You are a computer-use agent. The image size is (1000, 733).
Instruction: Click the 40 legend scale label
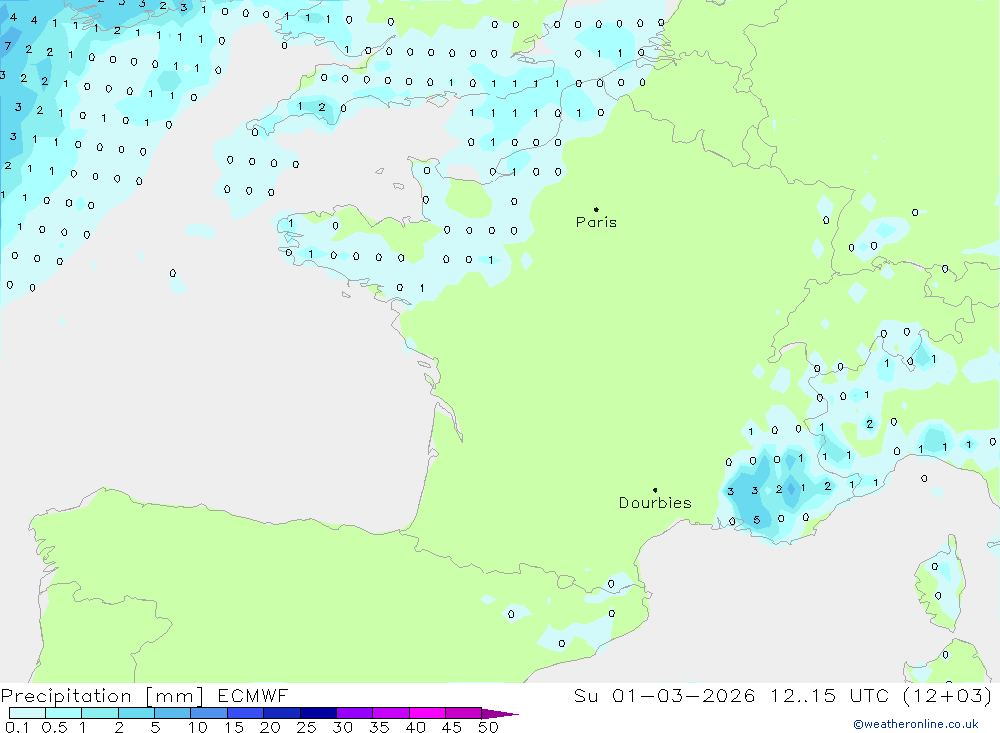point(416,727)
